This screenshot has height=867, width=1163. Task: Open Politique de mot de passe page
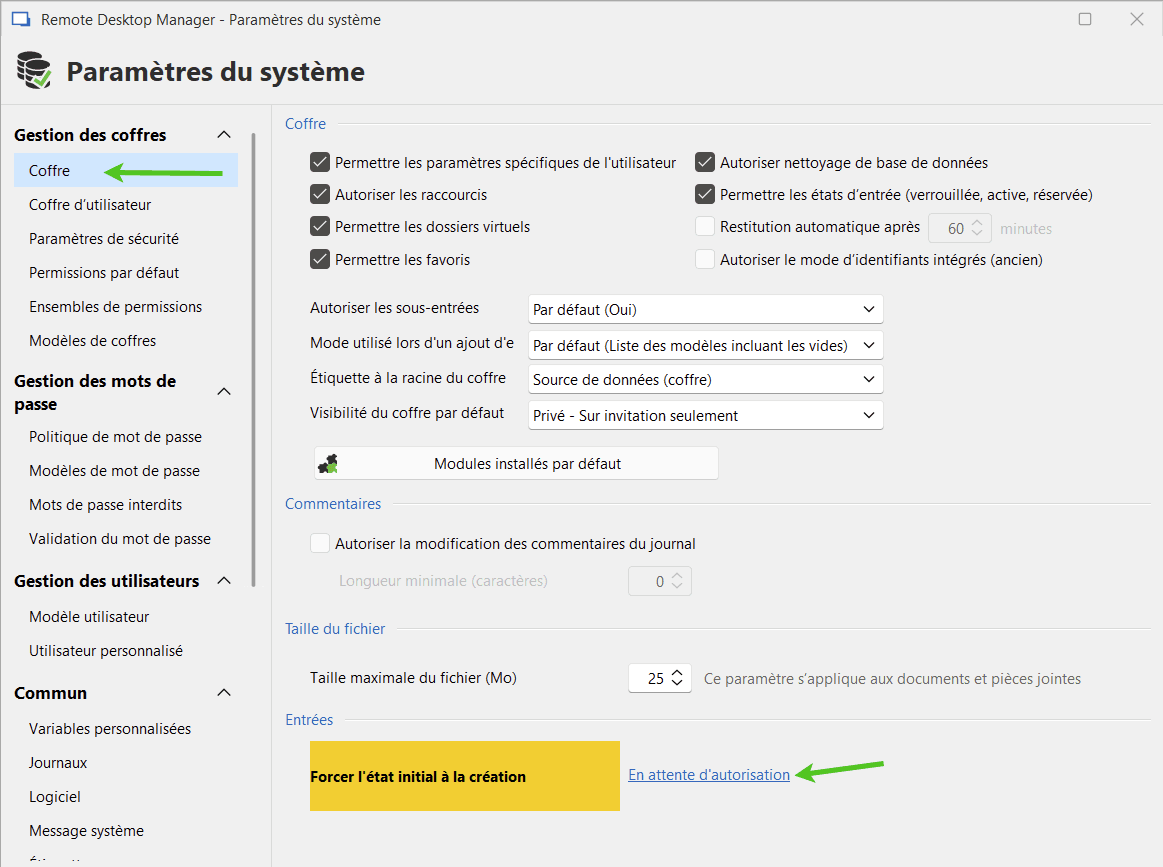tap(115, 437)
